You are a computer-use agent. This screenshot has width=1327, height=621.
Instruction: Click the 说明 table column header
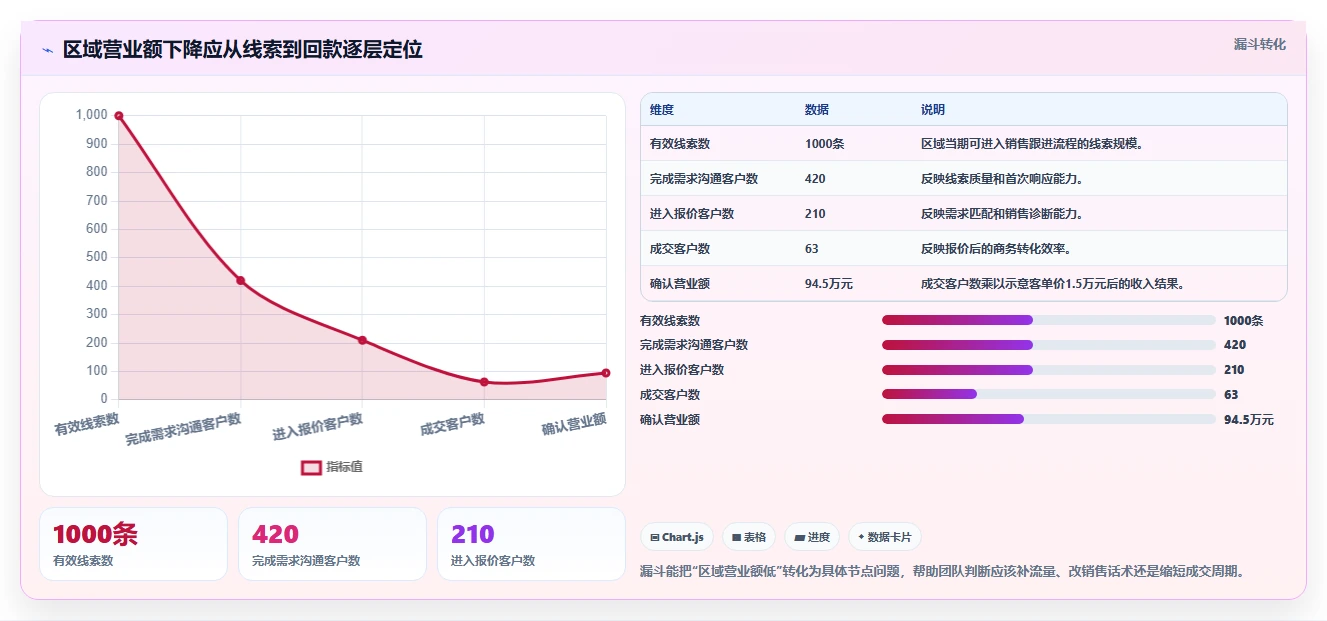pos(933,110)
